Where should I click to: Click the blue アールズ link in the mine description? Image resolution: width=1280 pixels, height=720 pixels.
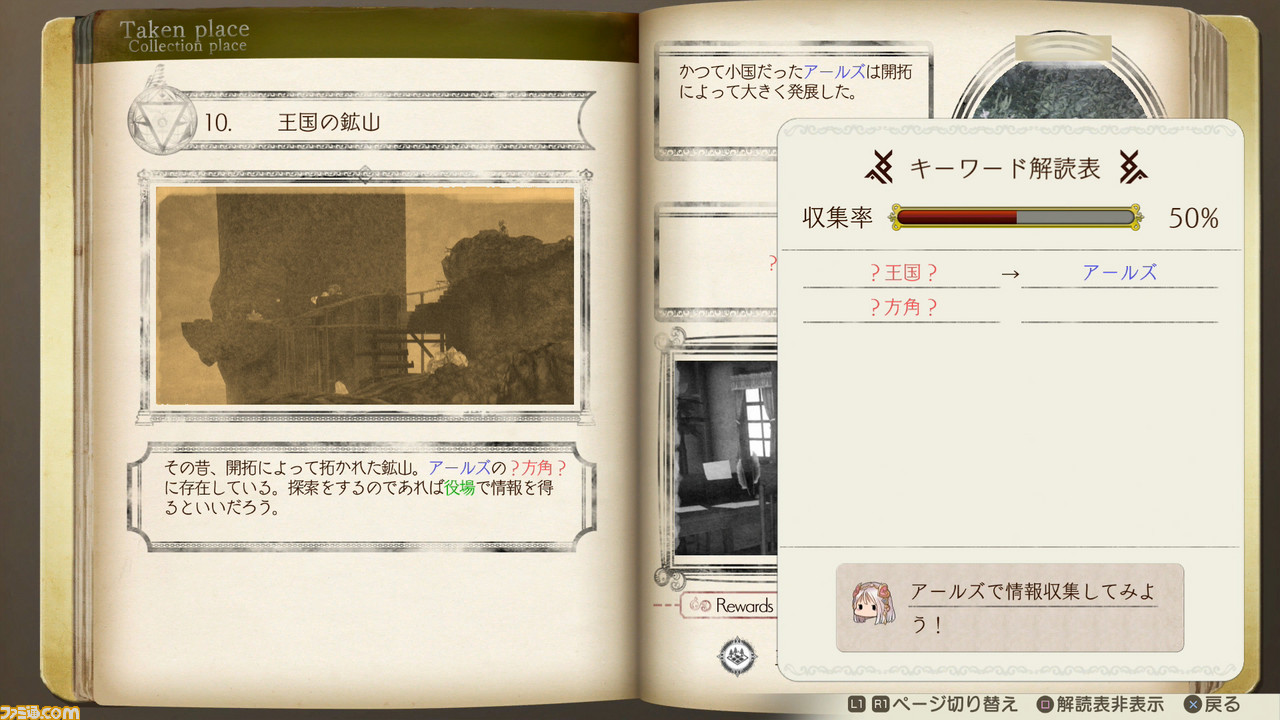459,468
